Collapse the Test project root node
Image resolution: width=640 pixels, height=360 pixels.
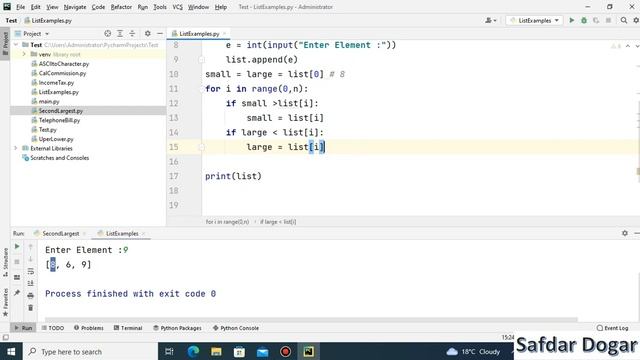pos(16,45)
